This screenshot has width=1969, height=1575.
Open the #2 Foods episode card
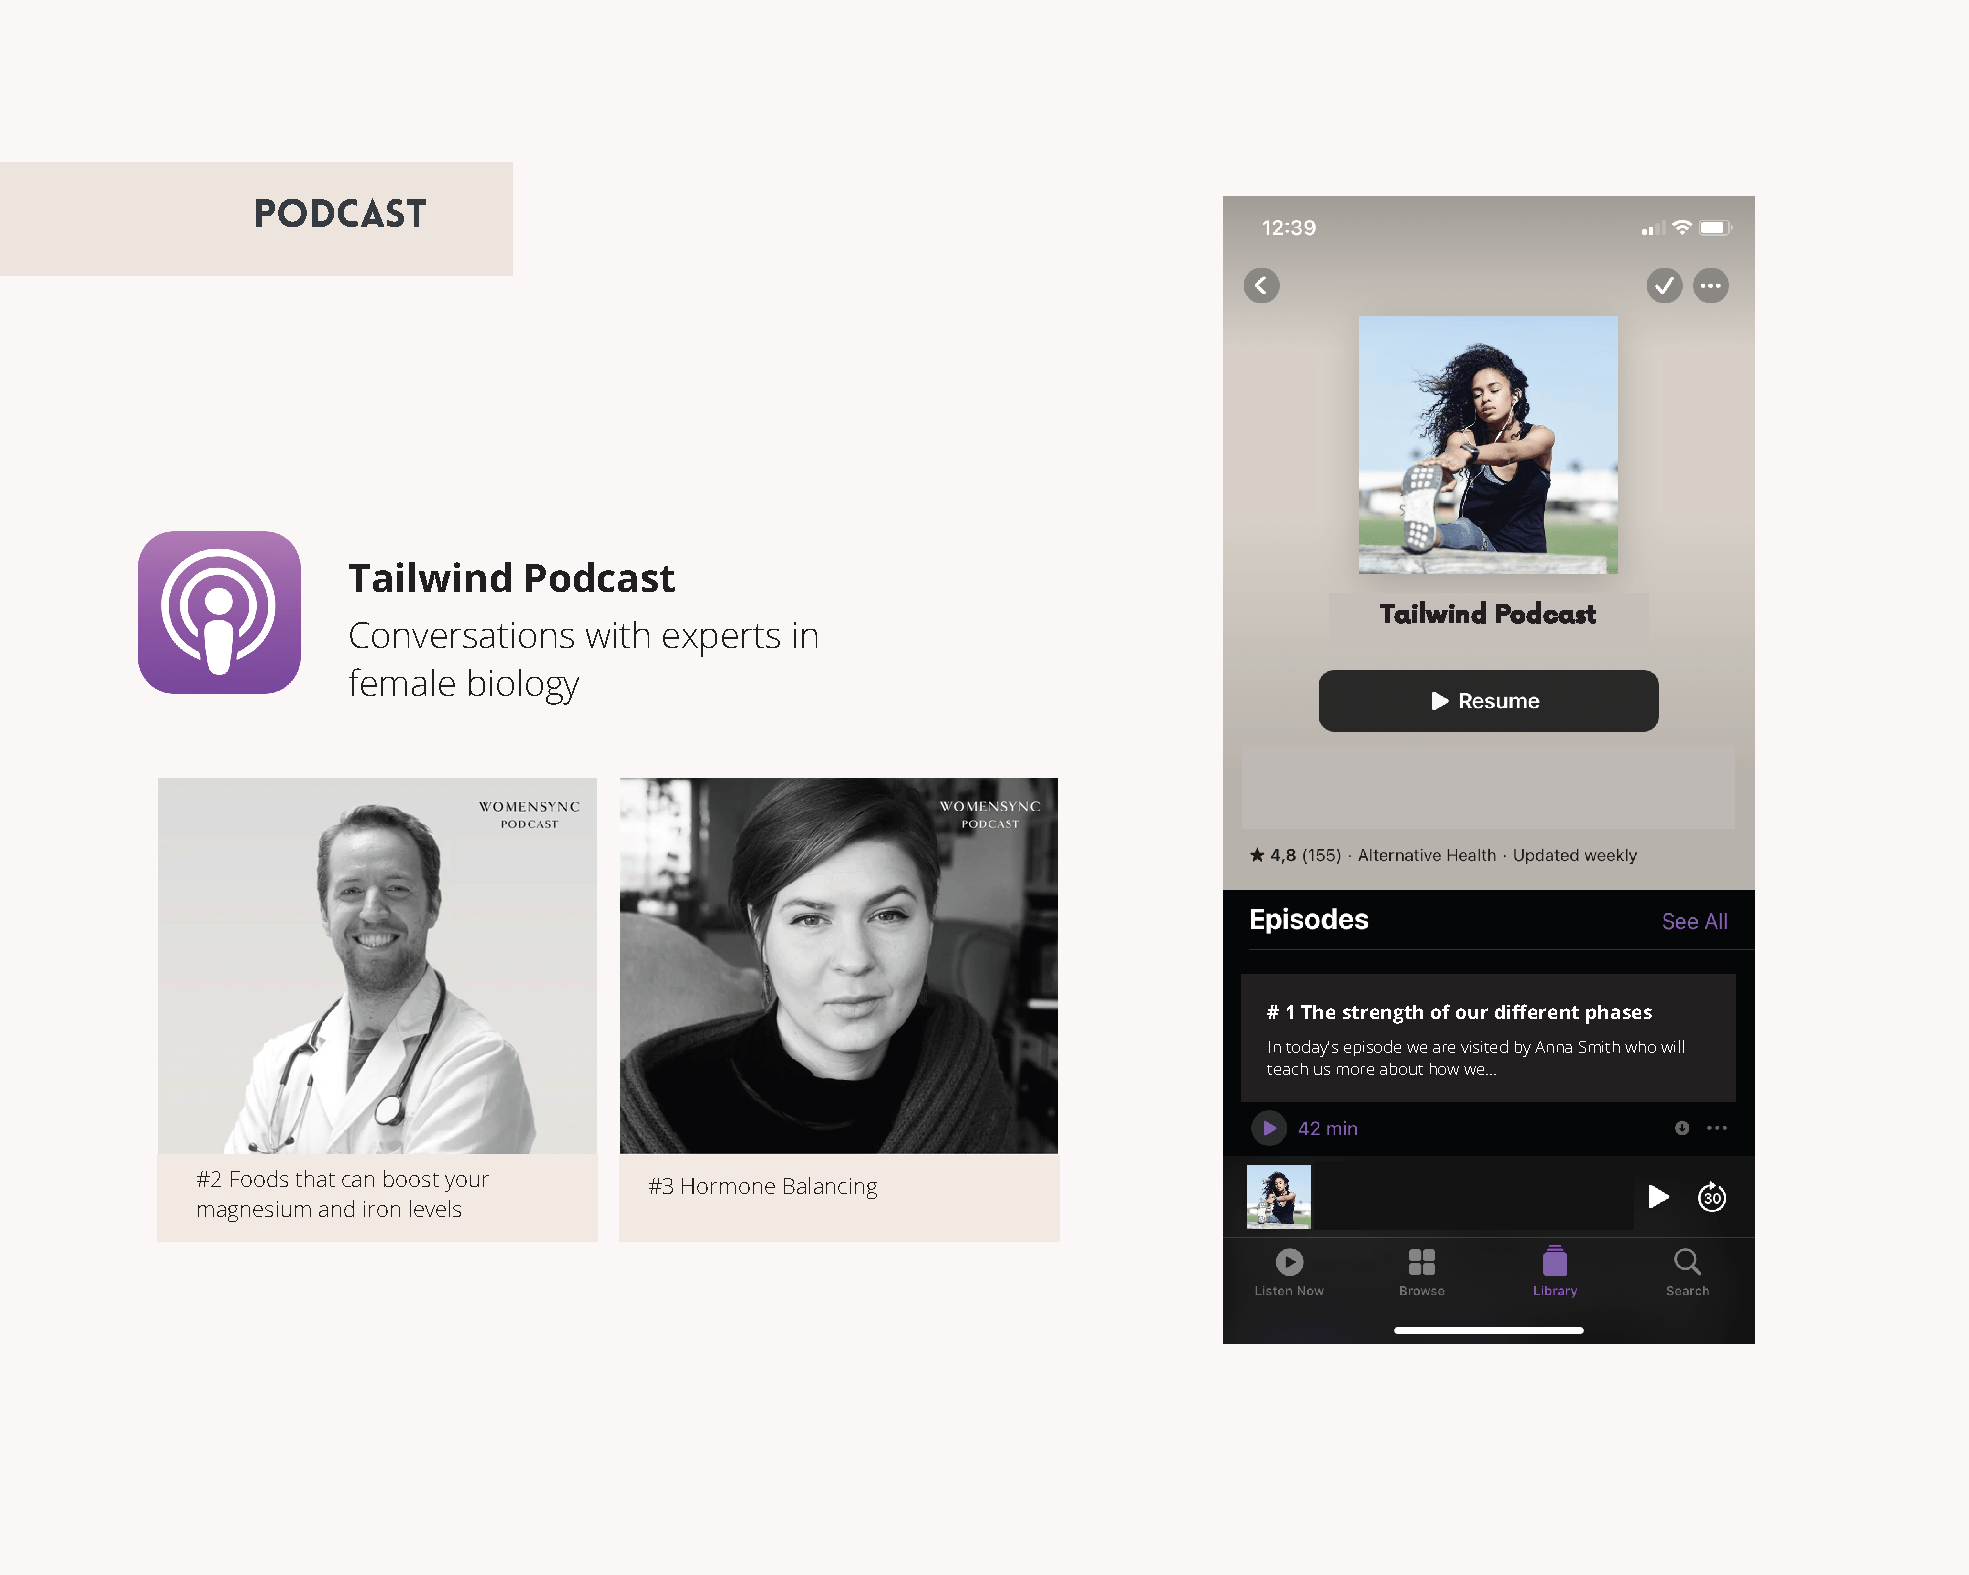[377, 1010]
